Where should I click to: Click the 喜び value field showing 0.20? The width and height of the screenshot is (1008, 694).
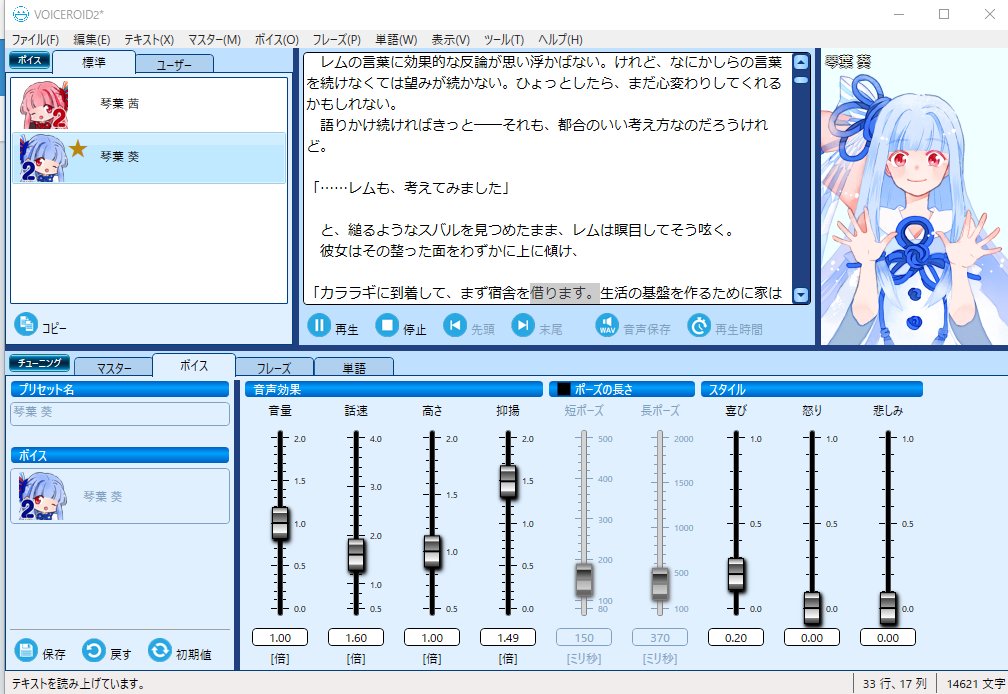(736, 637)
